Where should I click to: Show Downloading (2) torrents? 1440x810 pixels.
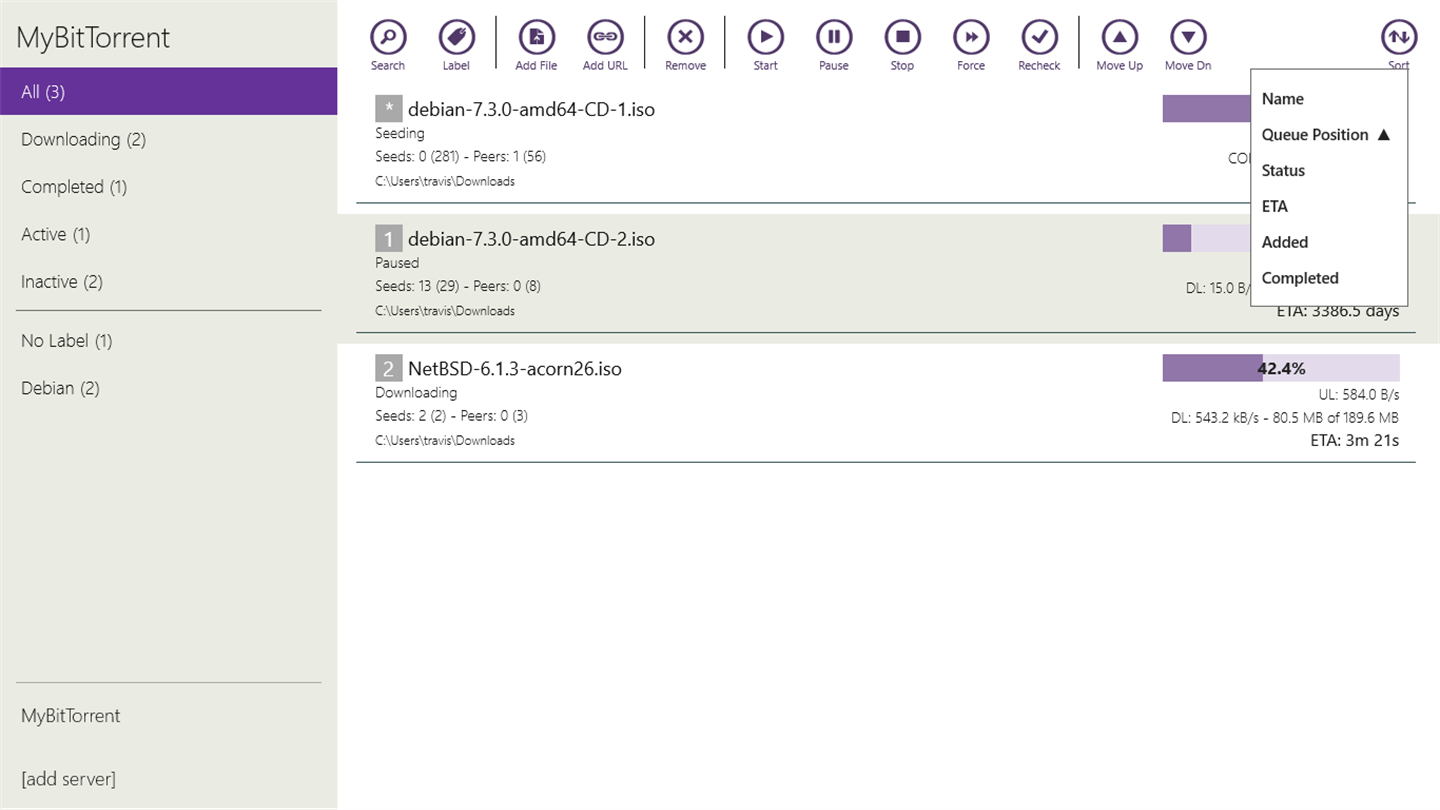[x=168, y=139]
